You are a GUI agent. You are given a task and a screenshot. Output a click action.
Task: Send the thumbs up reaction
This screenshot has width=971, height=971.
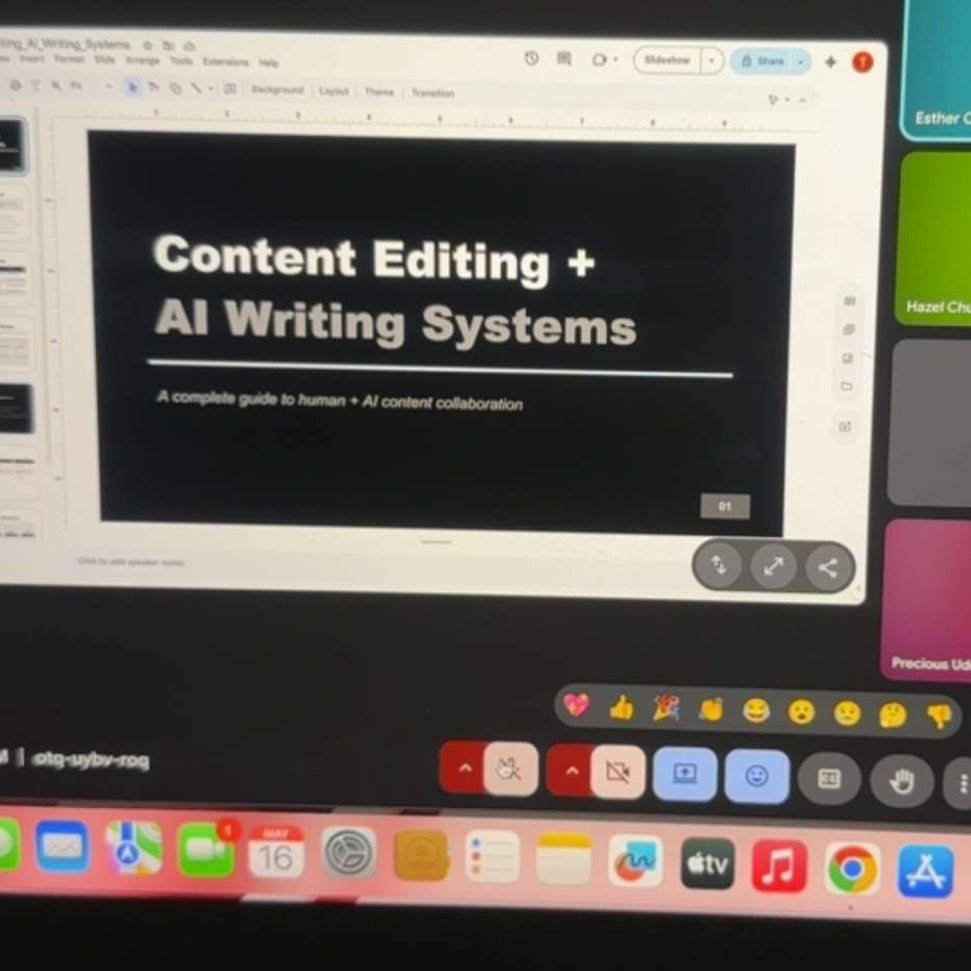click(622, 707)
